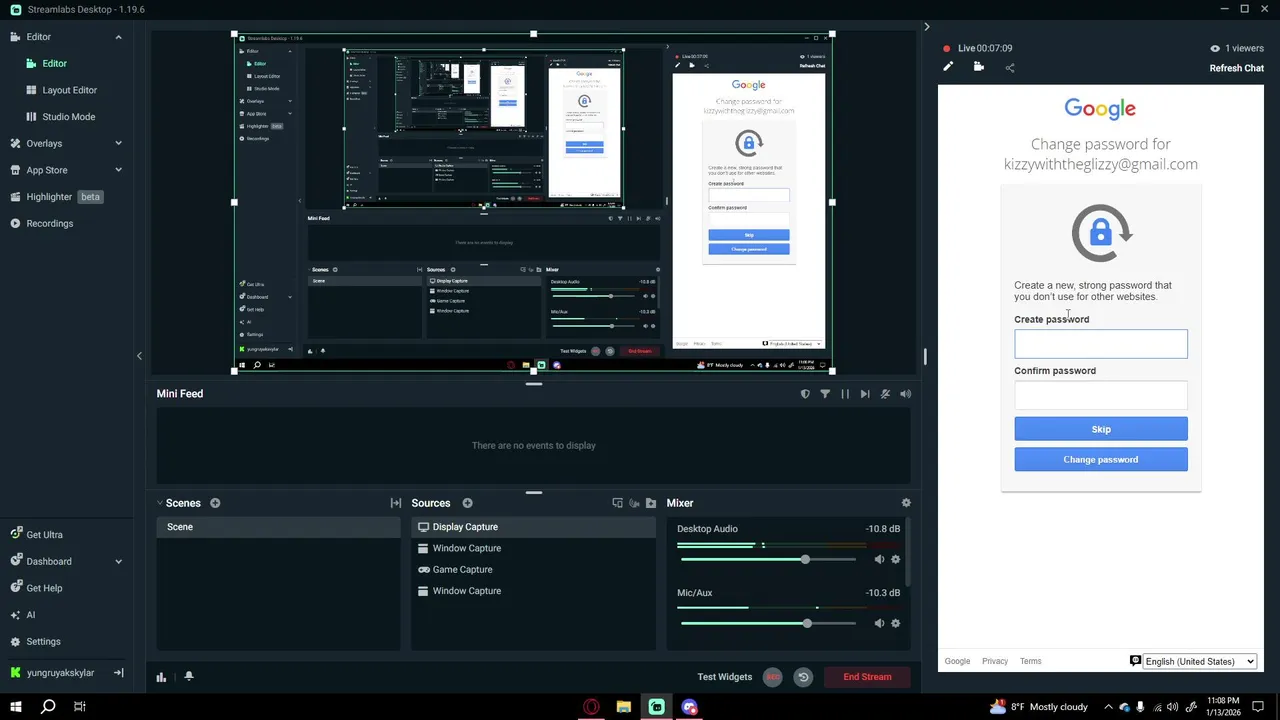Image resolution: width=1280 pixels, height=720 pixels.
Task: Click the folder icon beside the edit stream pencil
Action: pos(979,67)
